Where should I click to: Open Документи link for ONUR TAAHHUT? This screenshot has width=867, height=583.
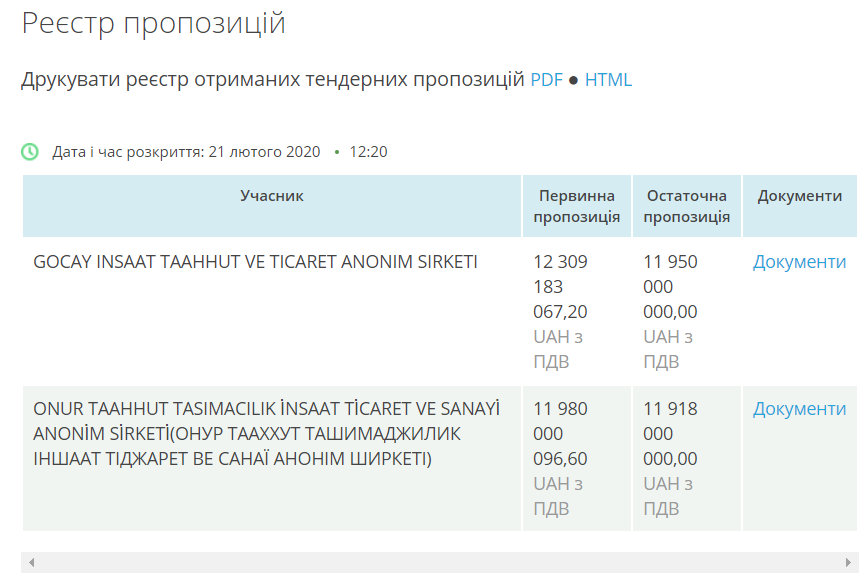point(799,409)
